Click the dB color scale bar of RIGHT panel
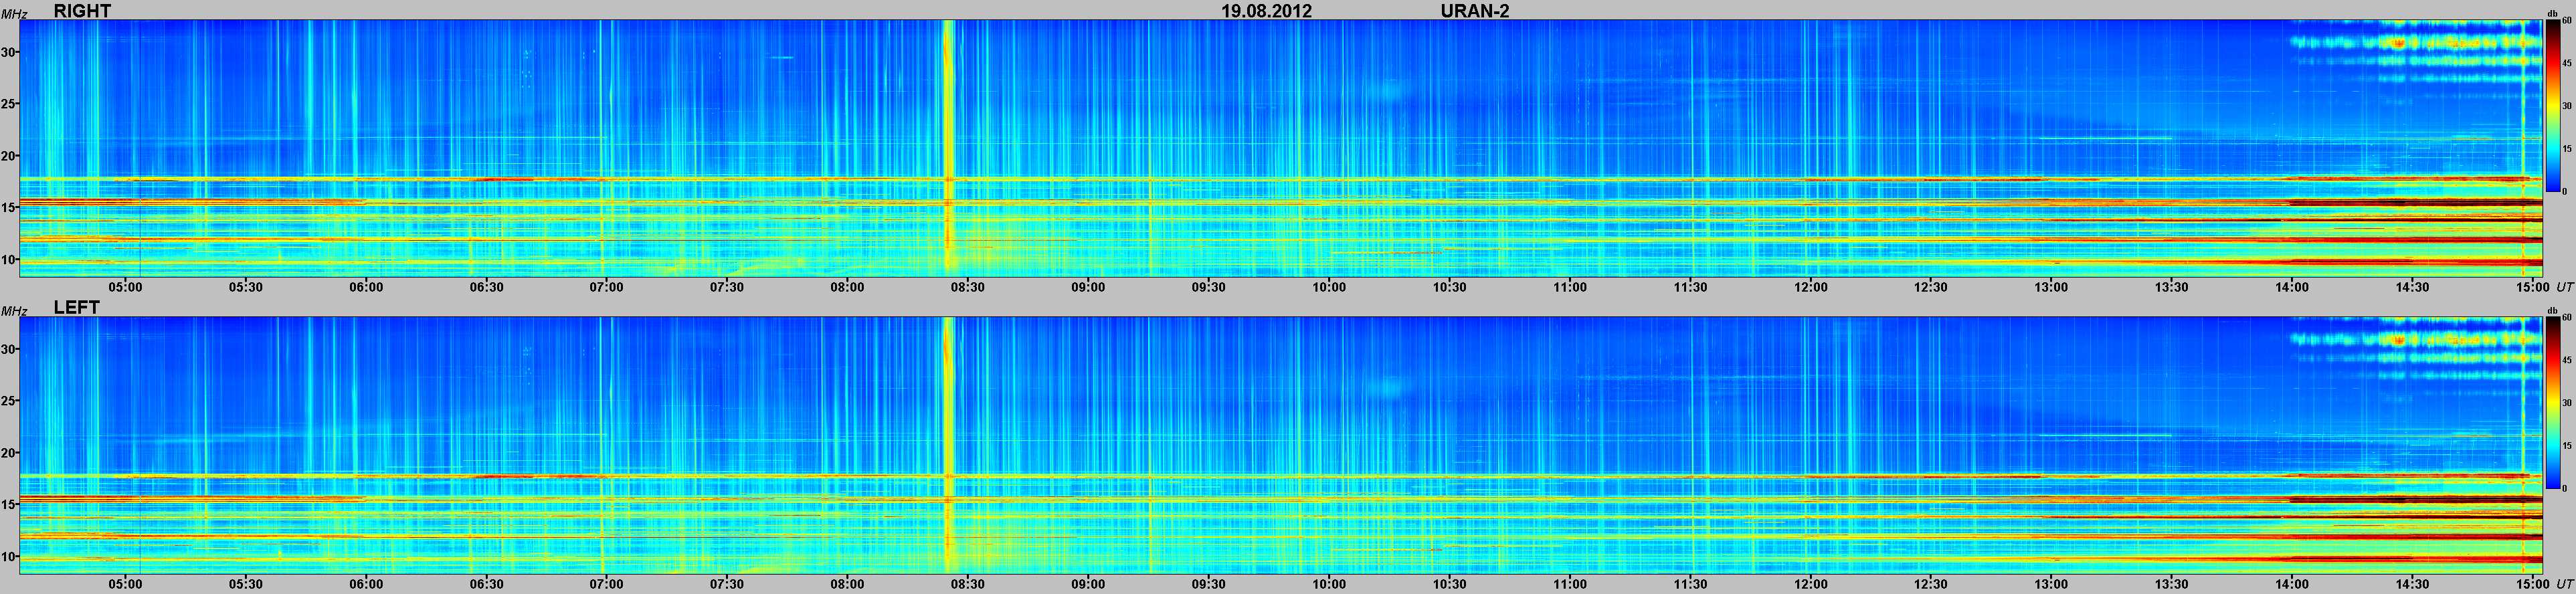The image size is (2576, 594). tap(2552, 106)
